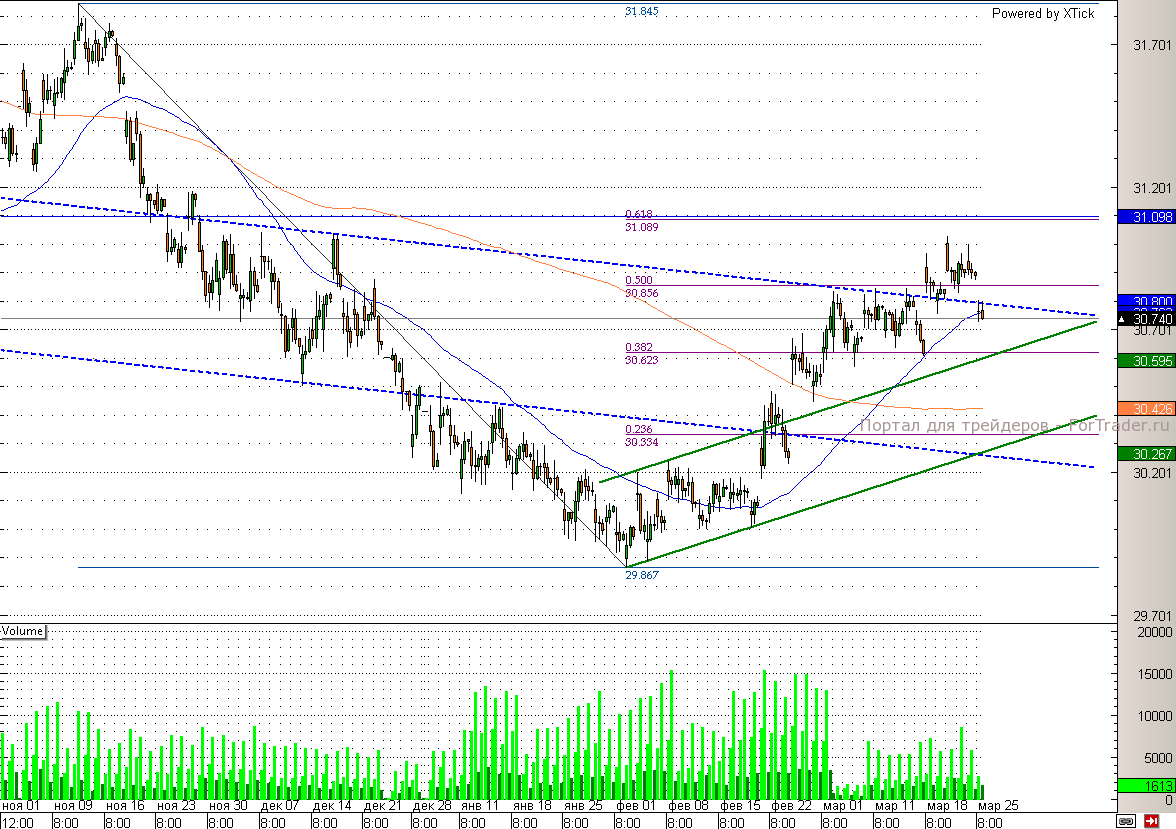
Task: Click the 30.201 price axis label
Action: [x=1151, y=473]
